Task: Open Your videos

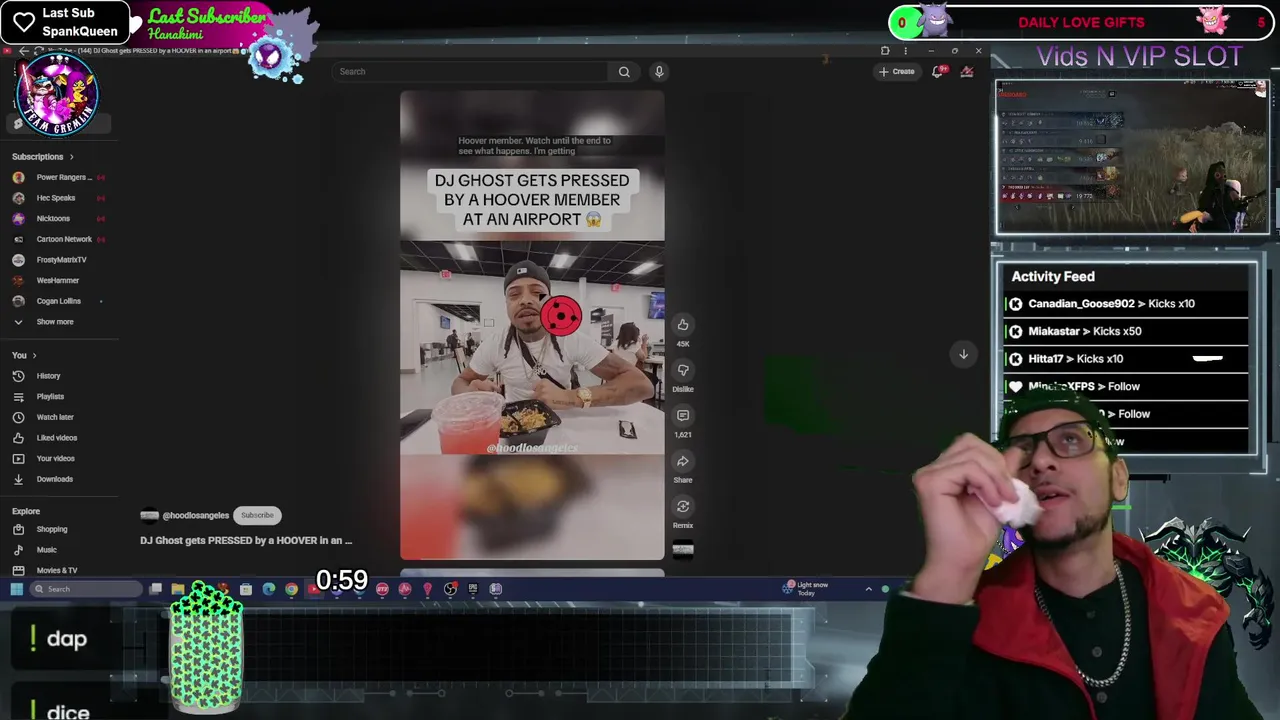Action: pos(45,458)
